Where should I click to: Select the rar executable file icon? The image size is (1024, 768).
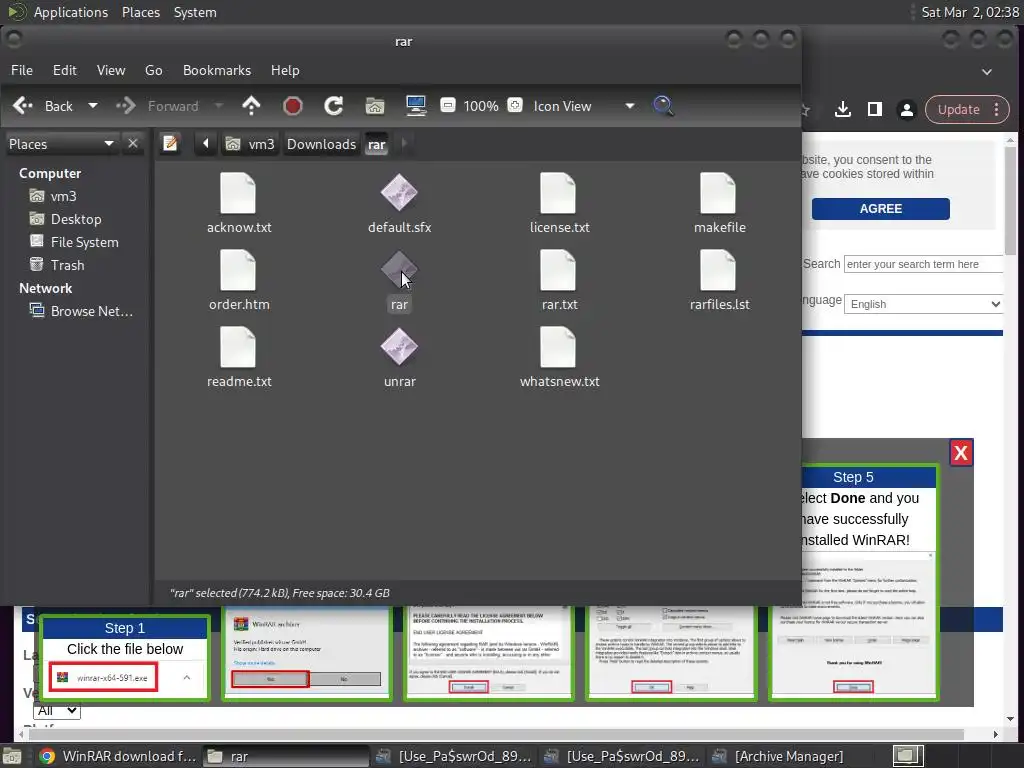click(x=399, y=270)
